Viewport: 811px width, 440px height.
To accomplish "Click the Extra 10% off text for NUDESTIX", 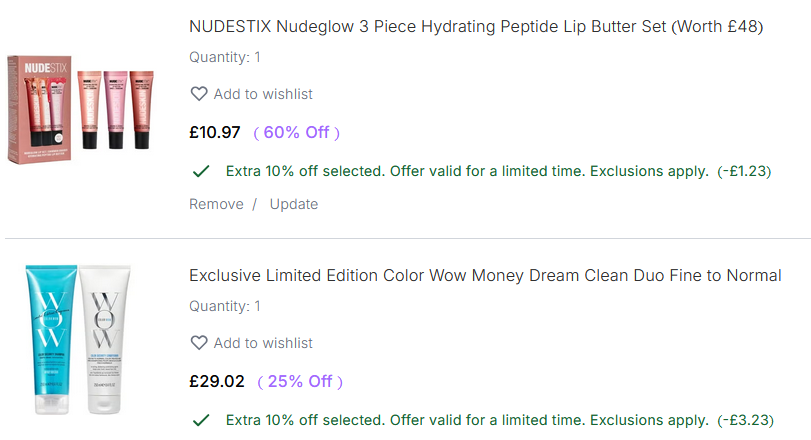I will pos(467,171).
